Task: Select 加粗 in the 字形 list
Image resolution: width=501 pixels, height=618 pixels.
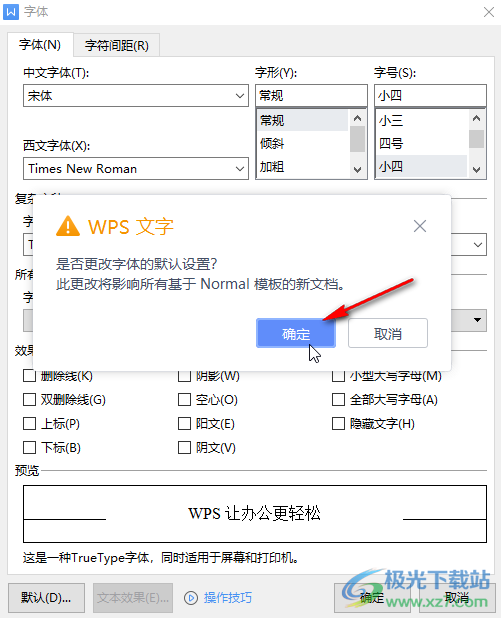Action: (x=302, y=167)
